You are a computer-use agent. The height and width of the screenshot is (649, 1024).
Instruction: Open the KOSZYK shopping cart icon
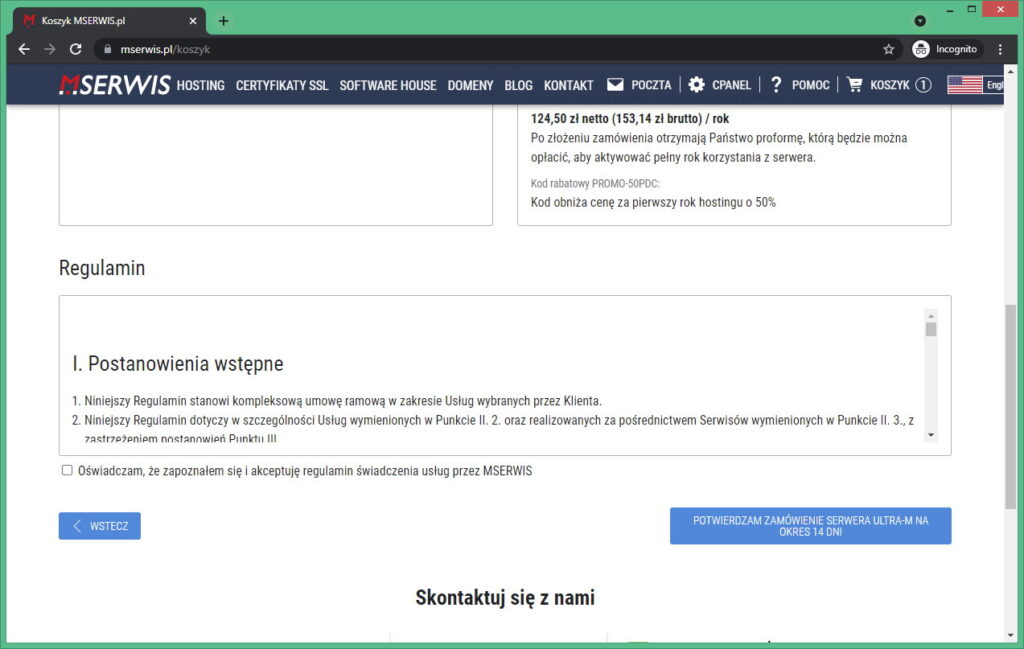[x=855, y=85]
